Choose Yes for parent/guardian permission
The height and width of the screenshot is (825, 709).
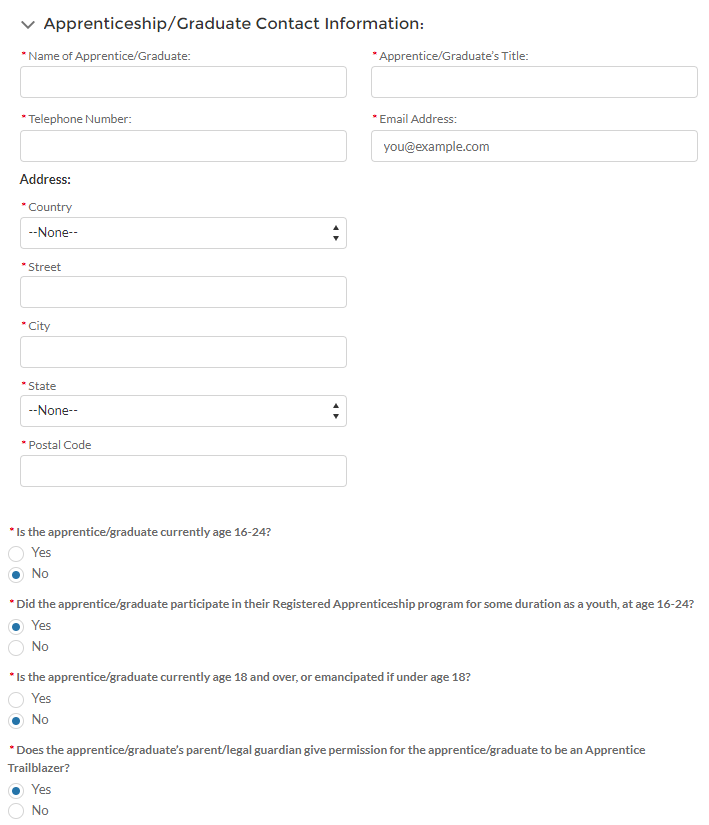16,790
